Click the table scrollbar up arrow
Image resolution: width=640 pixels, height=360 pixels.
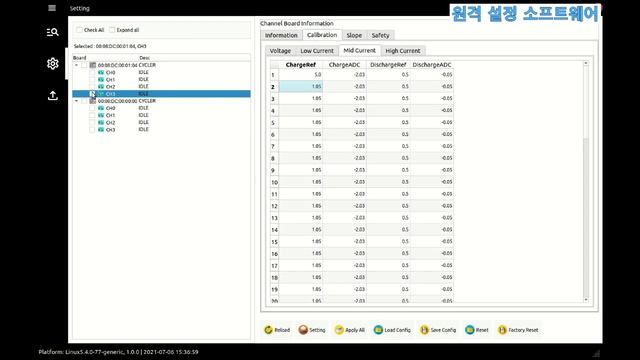pyautogui.click(x=586, y=64)
